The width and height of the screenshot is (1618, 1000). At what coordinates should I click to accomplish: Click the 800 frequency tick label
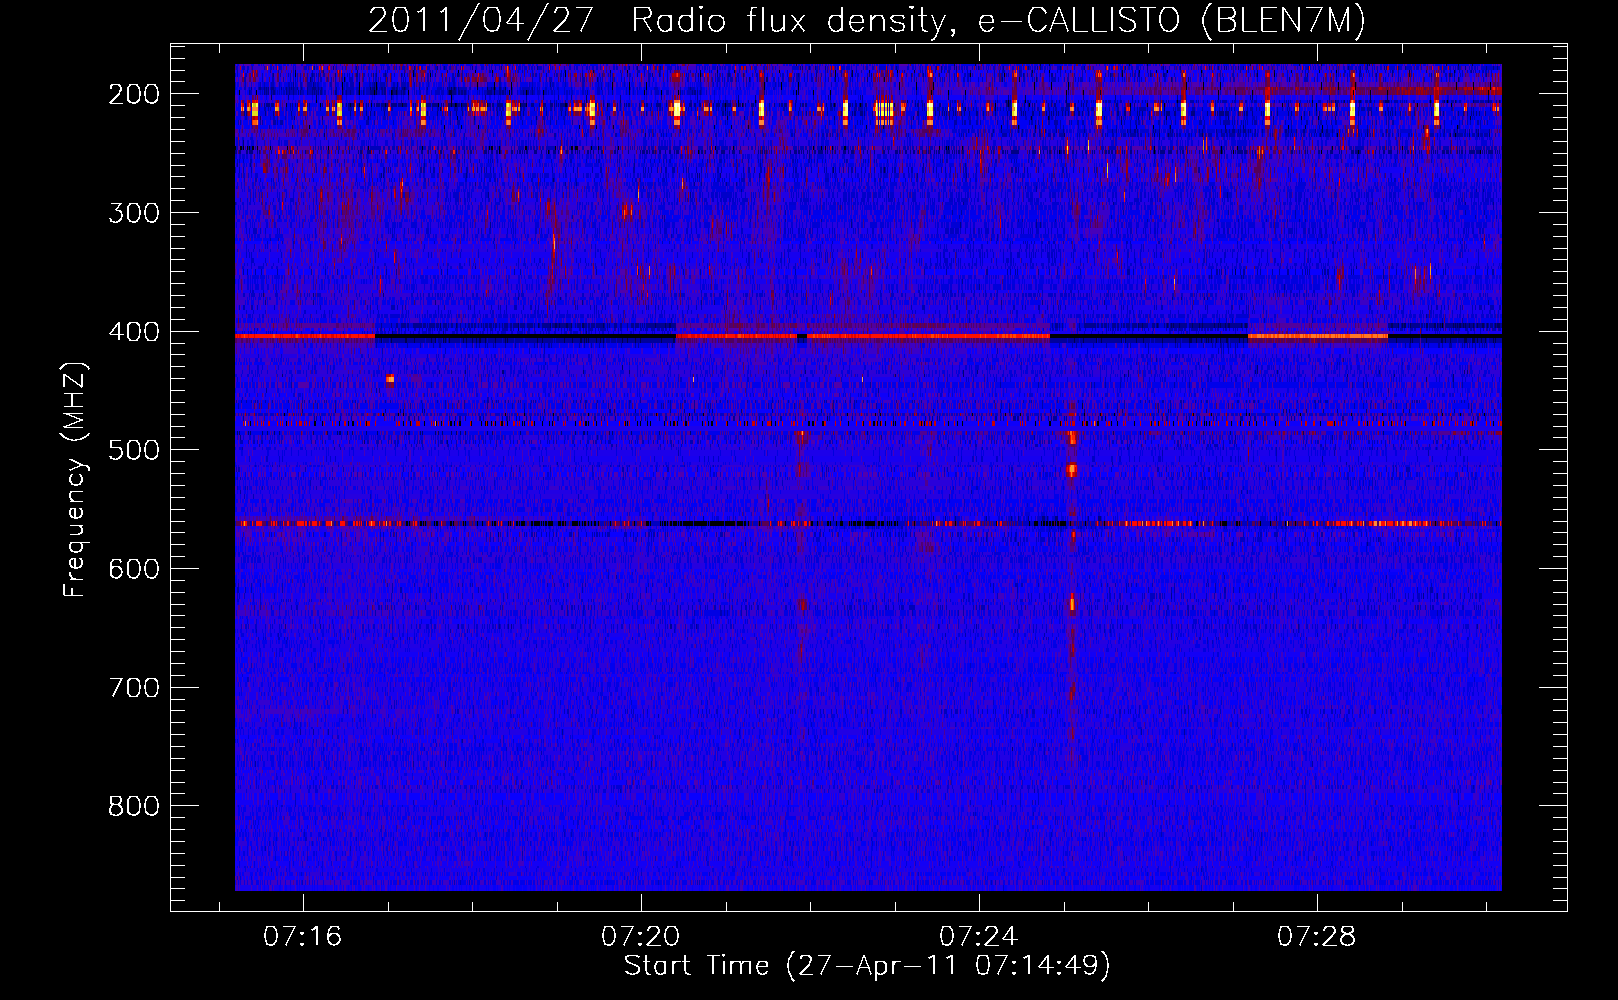(134, 806)
